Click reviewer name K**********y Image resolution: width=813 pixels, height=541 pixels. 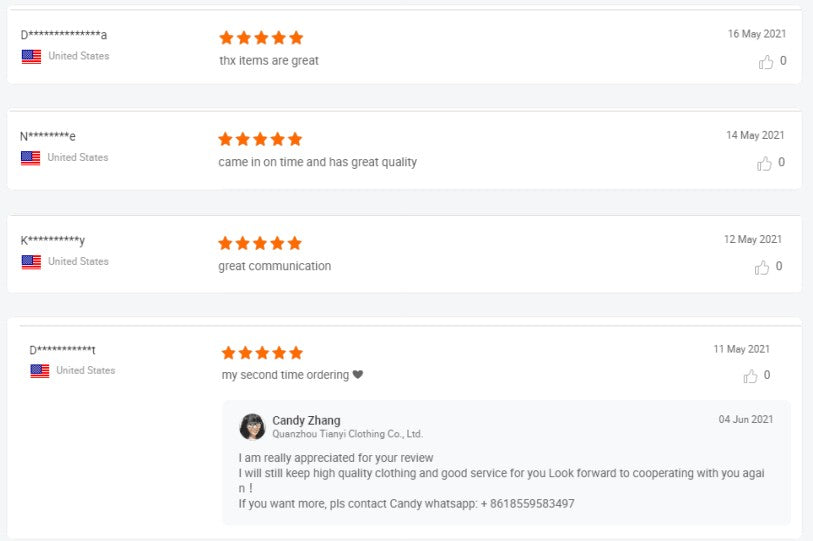point(53,240)
